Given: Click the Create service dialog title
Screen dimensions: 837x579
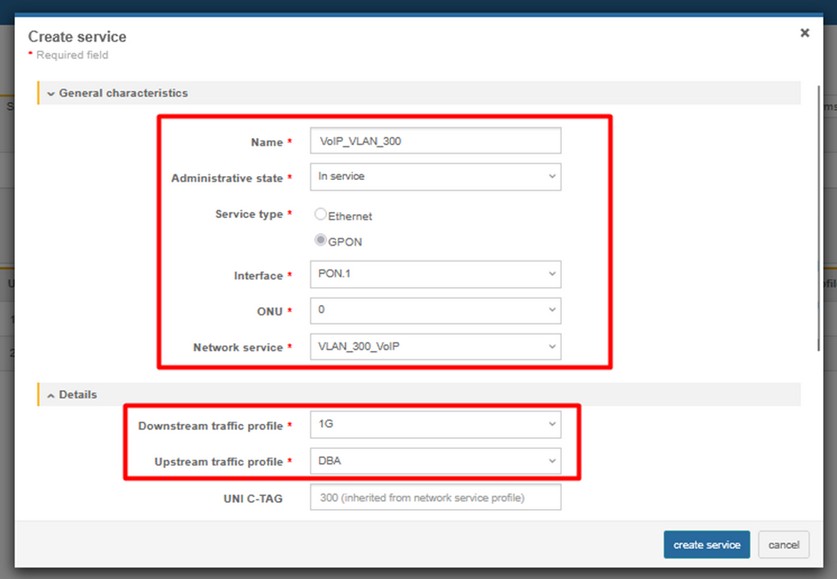Looking at the screenshot, I should pyautogui.click(x=77, y=37).
